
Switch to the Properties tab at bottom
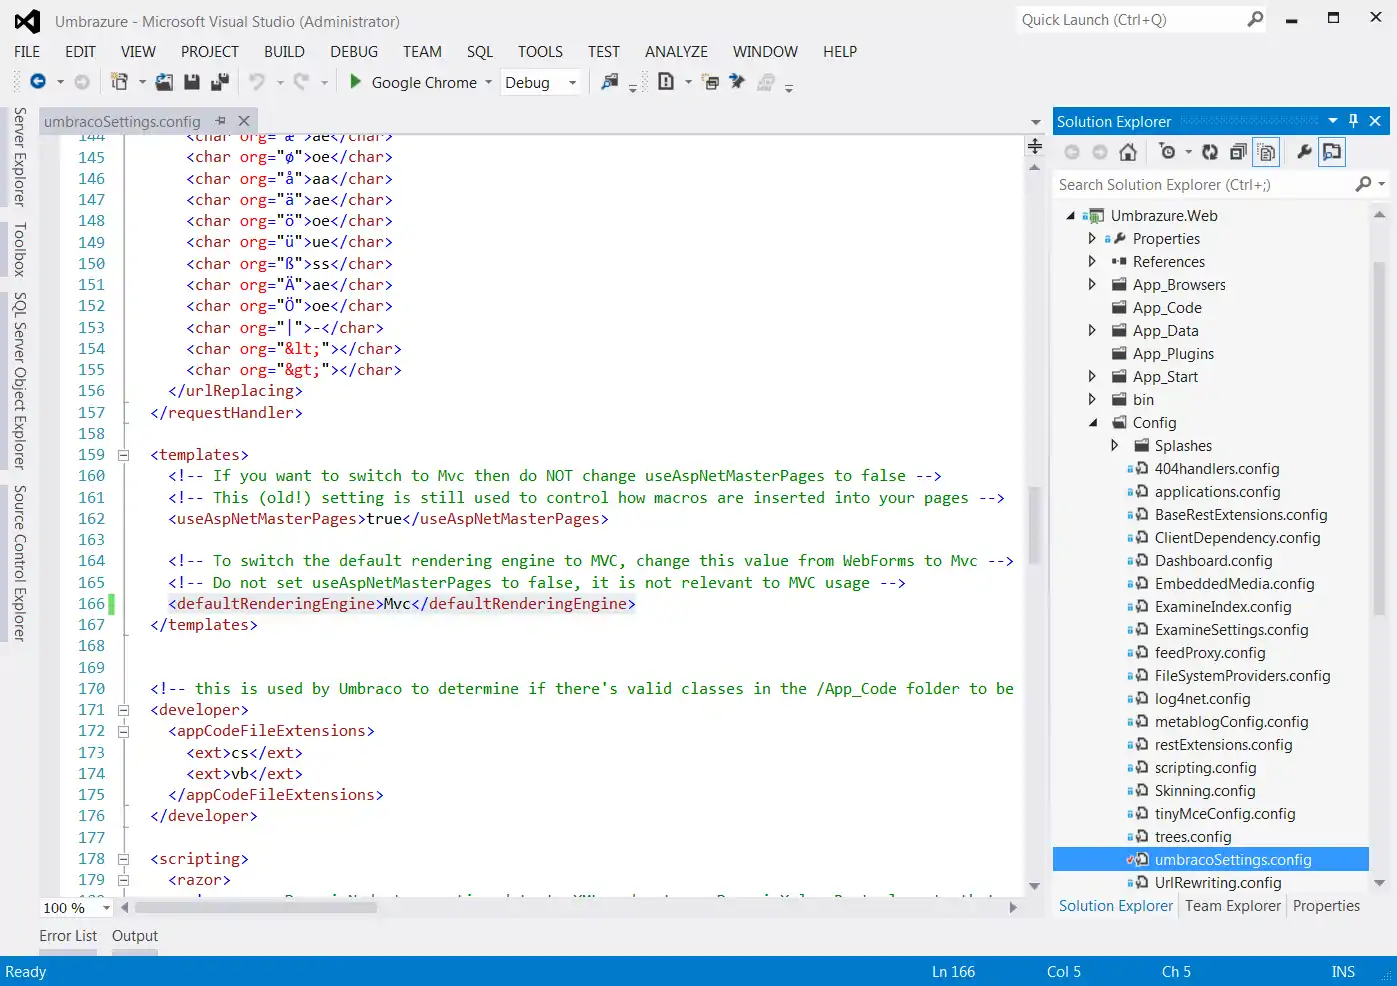(x=1326, y=906)
